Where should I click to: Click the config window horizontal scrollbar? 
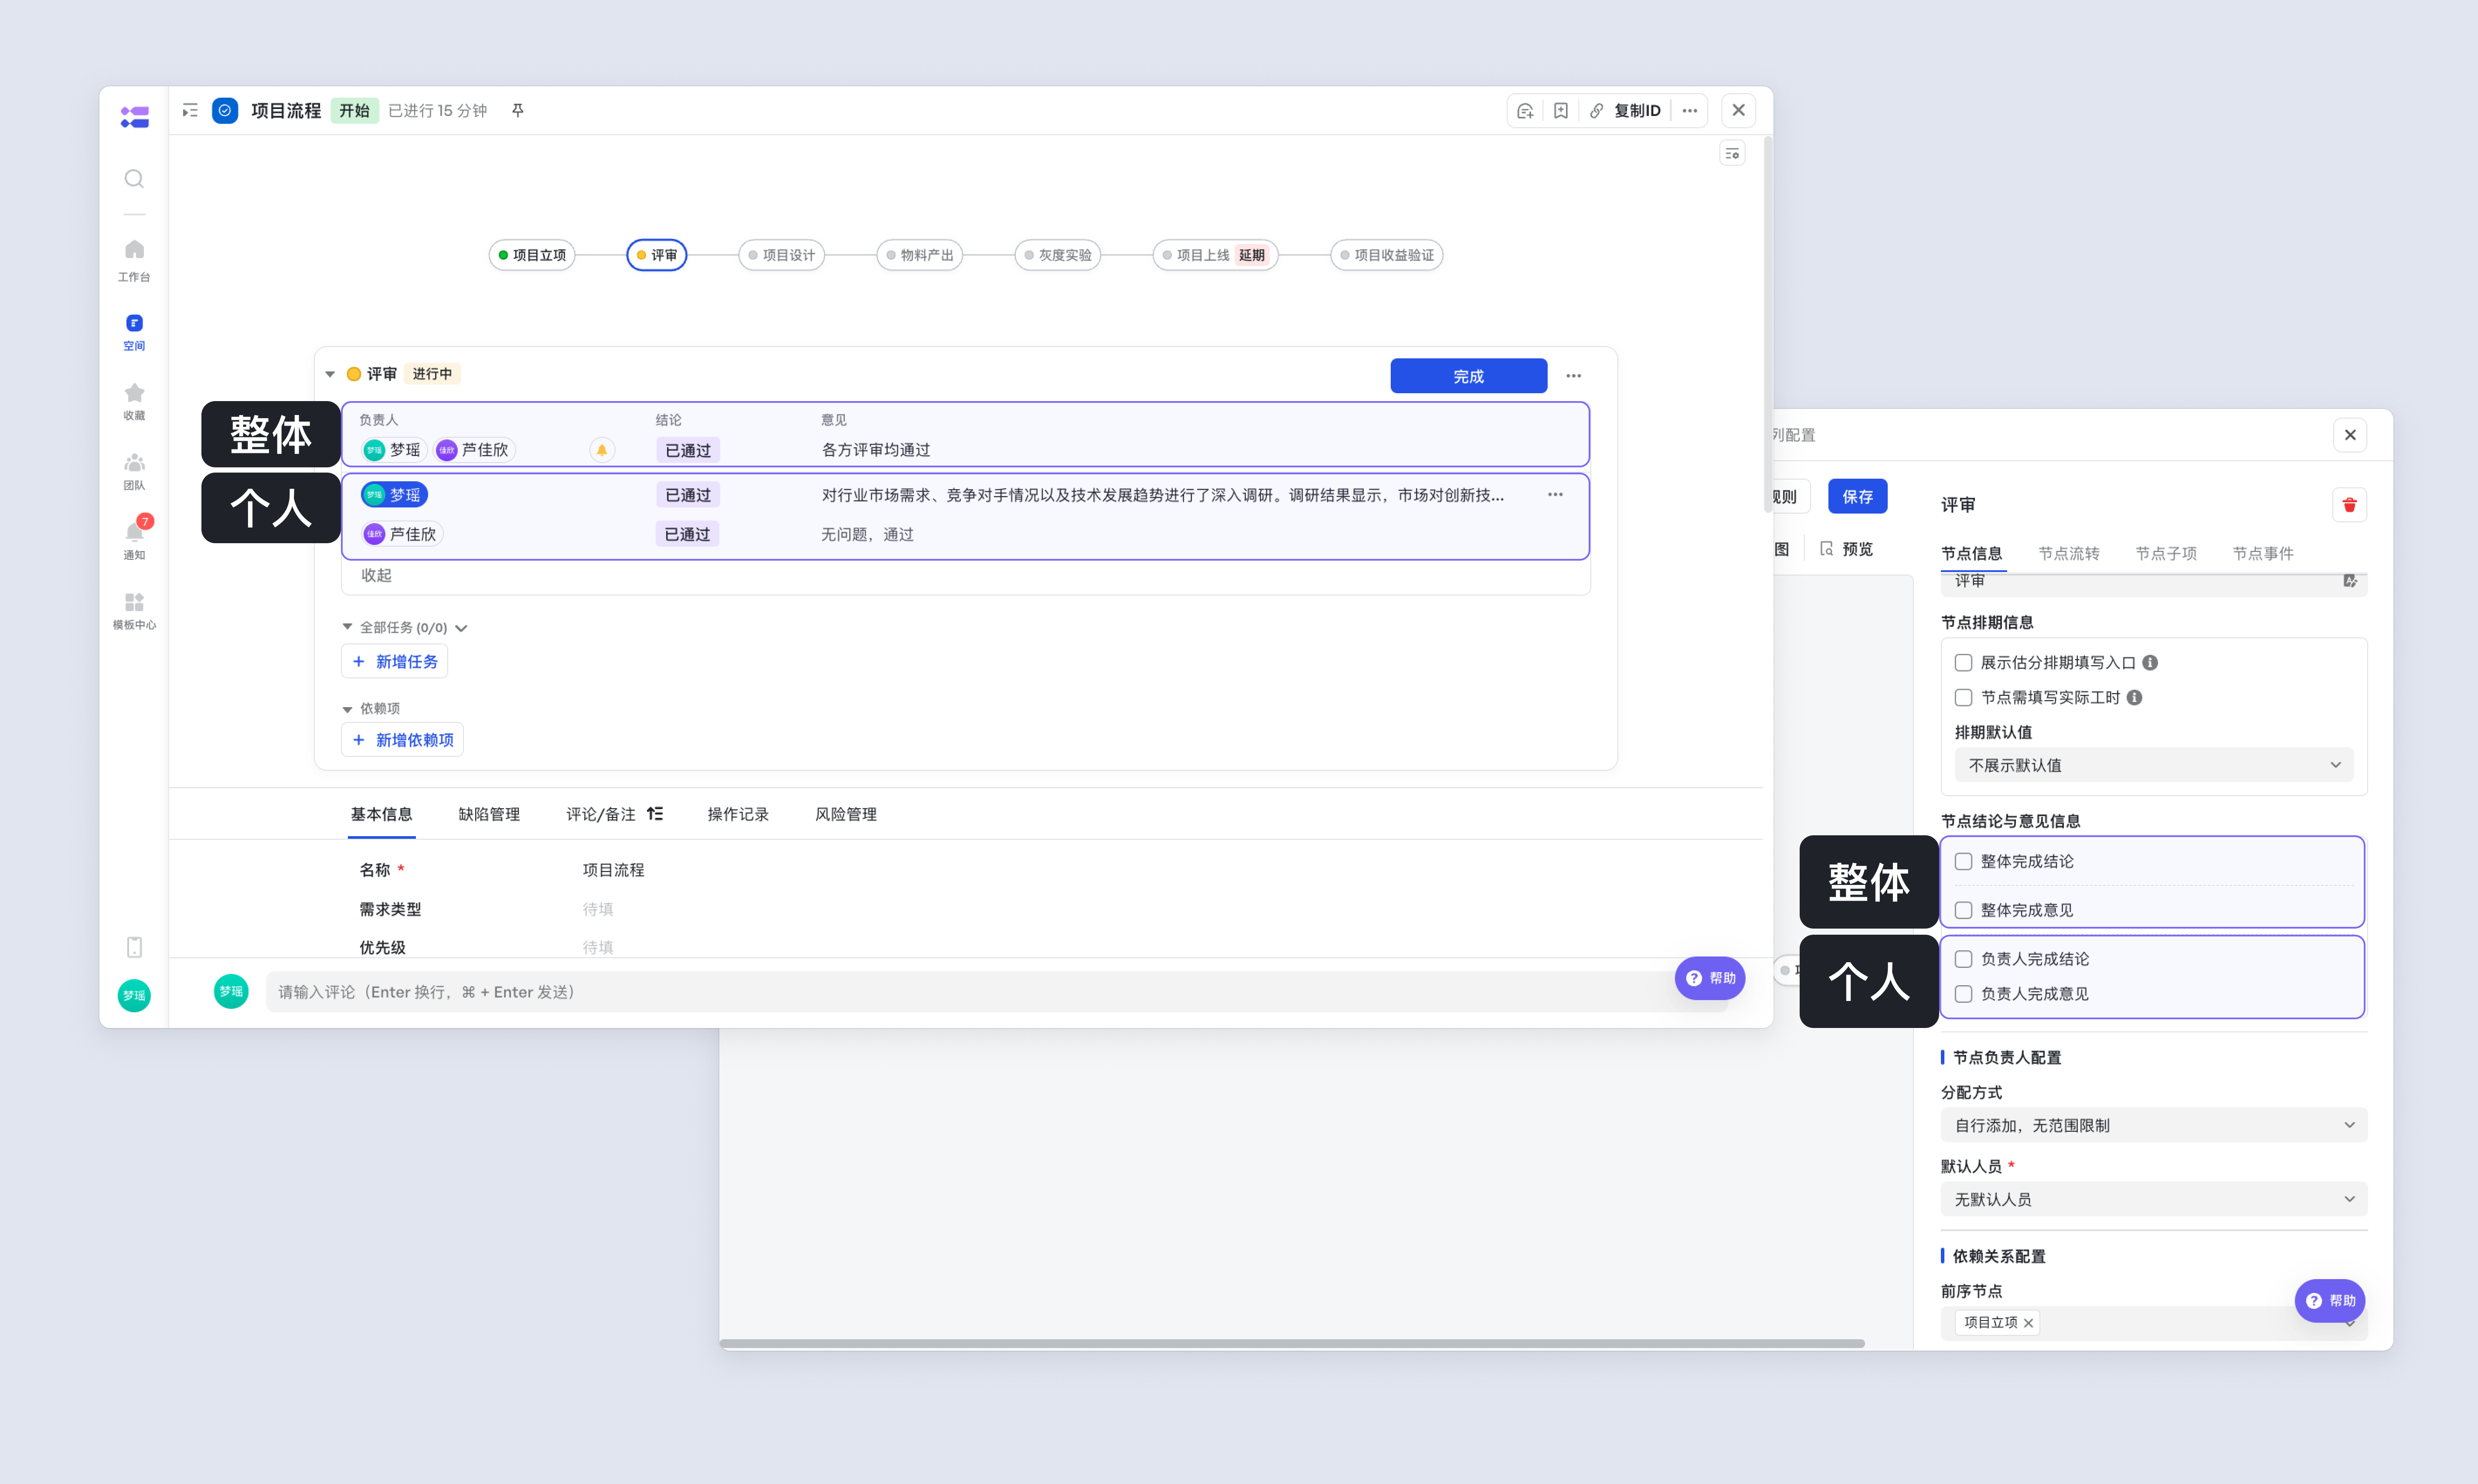click(x=1292, y=1343)
